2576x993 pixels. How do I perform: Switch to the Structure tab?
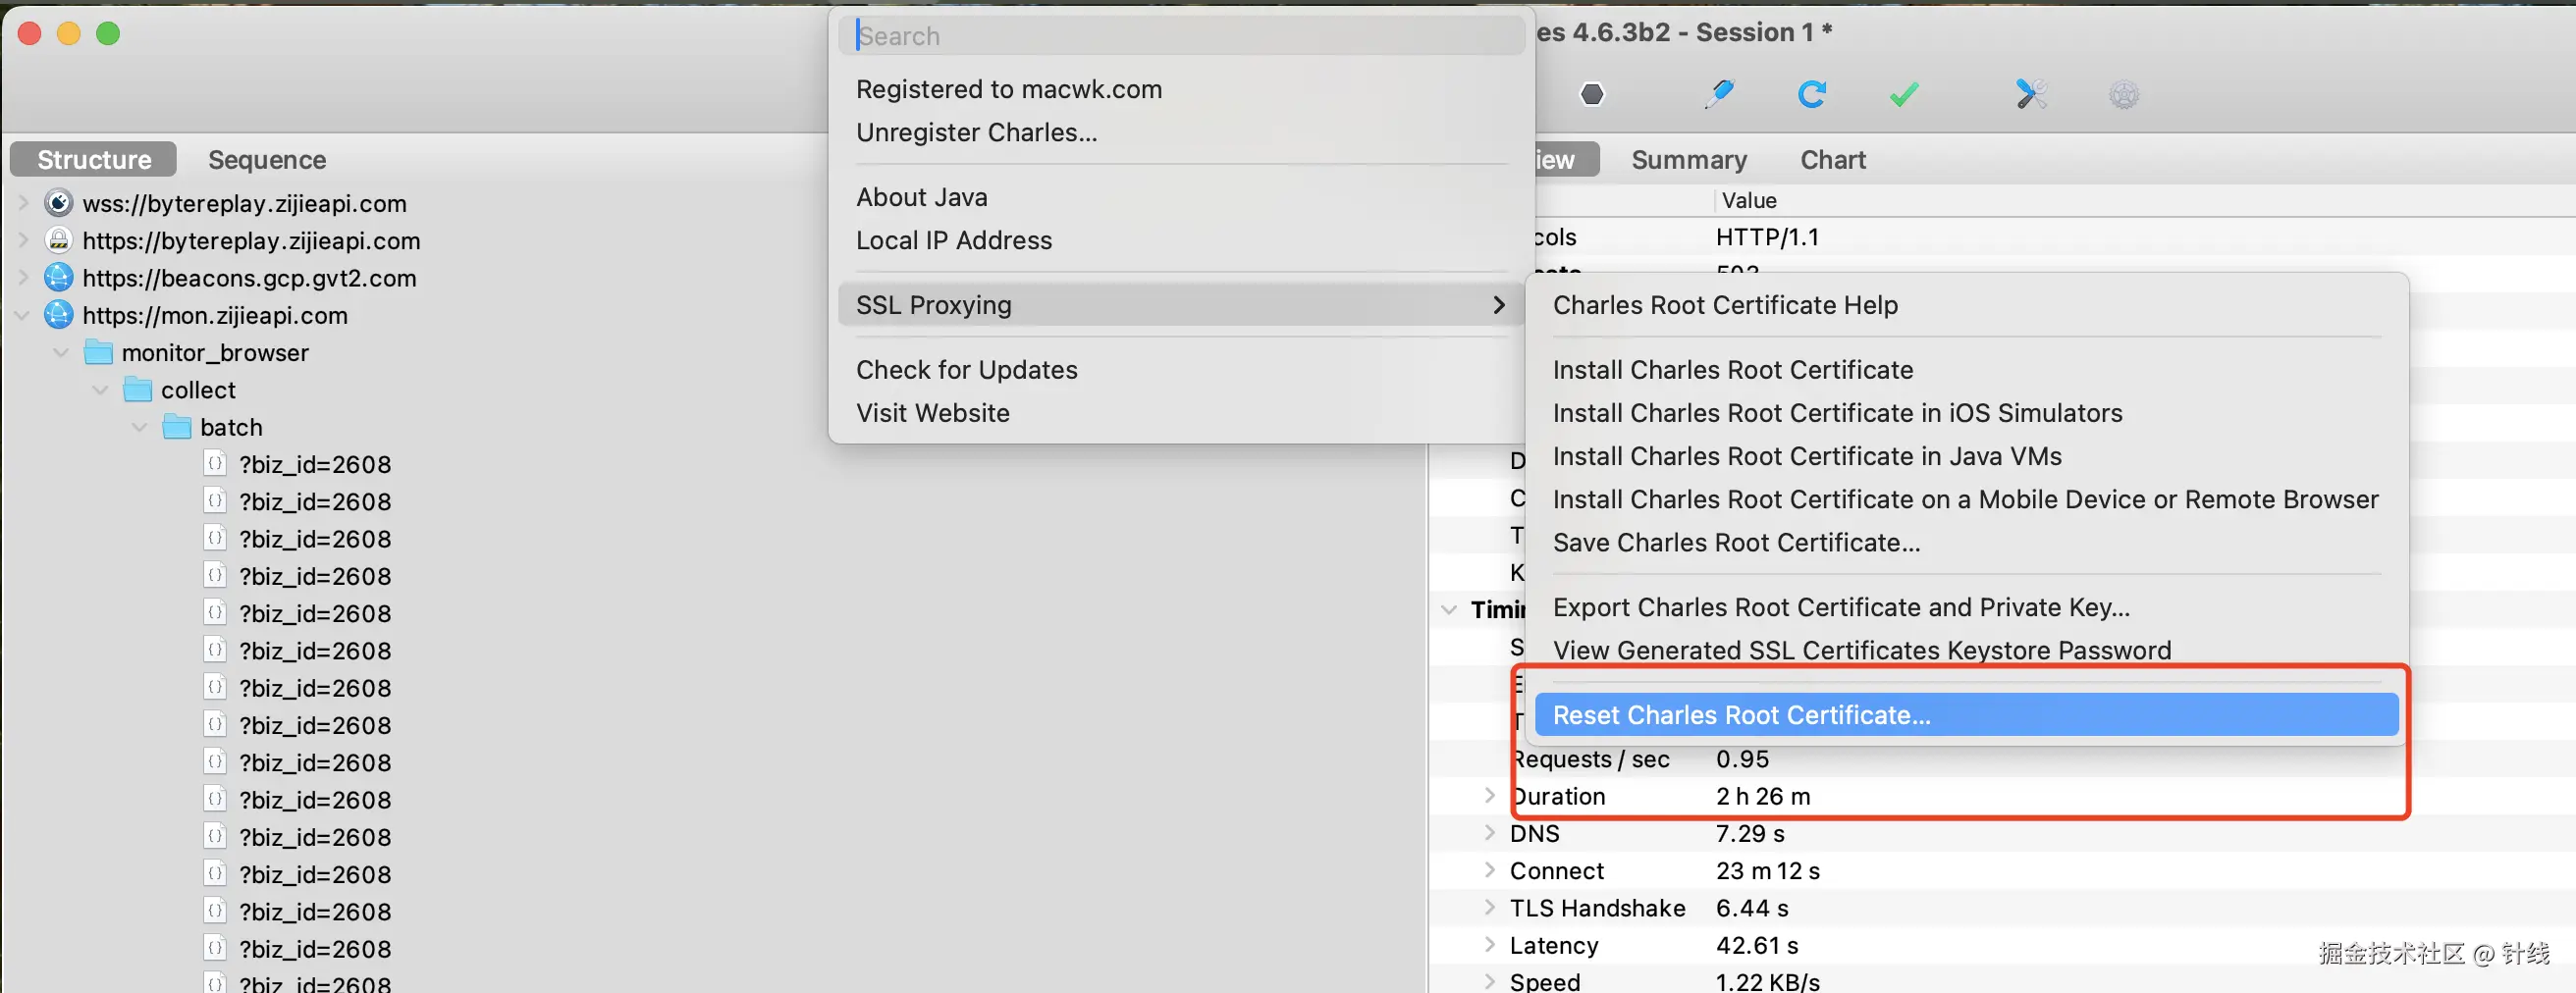coord(94,159)
